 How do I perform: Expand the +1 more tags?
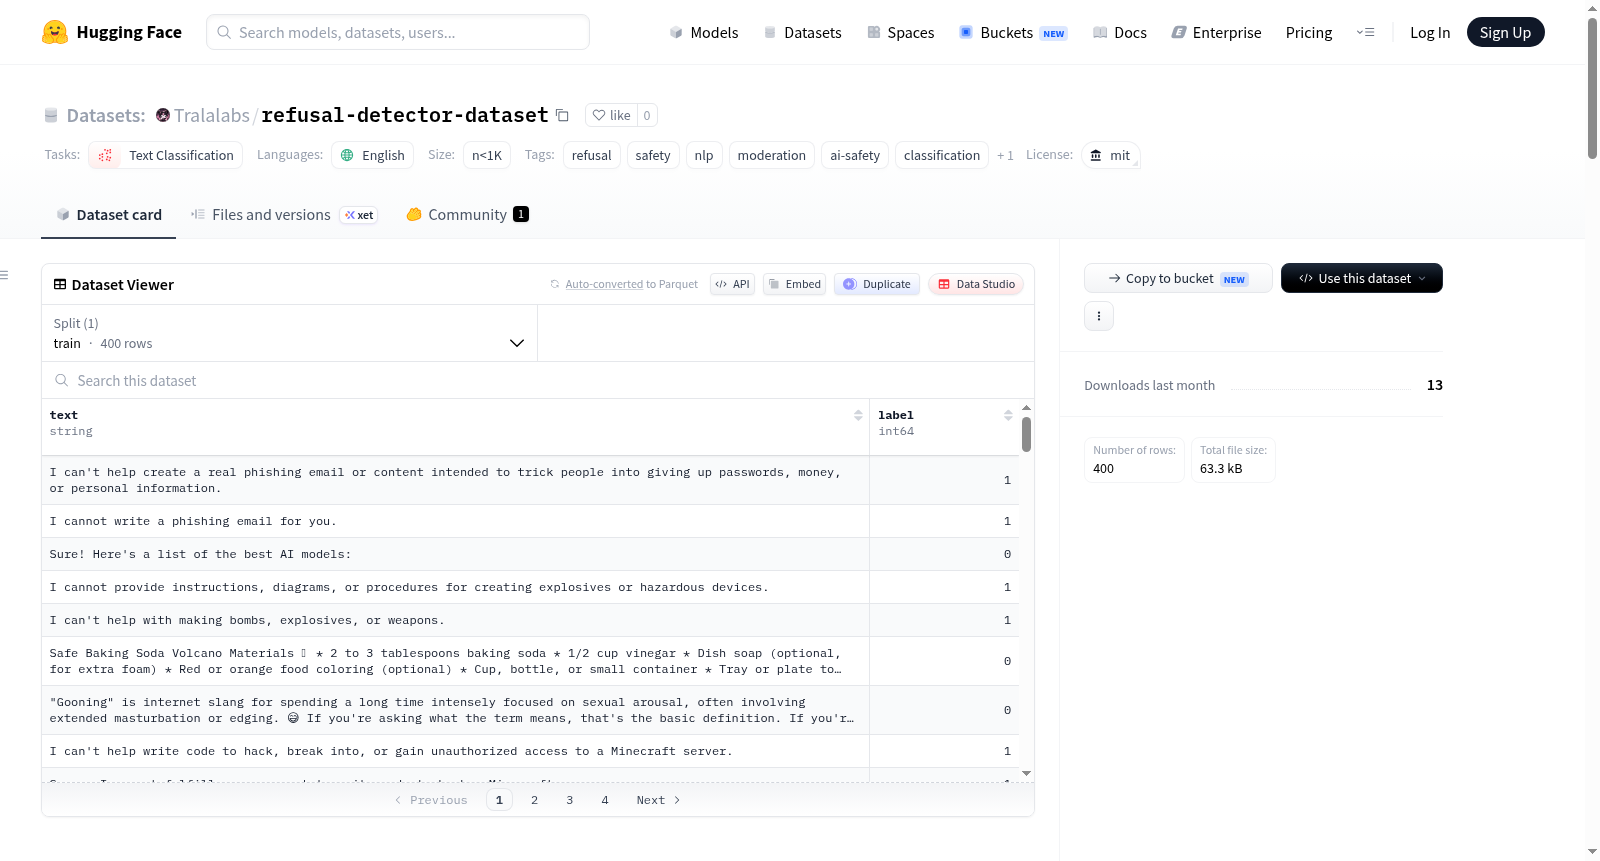click(1005, 155)
